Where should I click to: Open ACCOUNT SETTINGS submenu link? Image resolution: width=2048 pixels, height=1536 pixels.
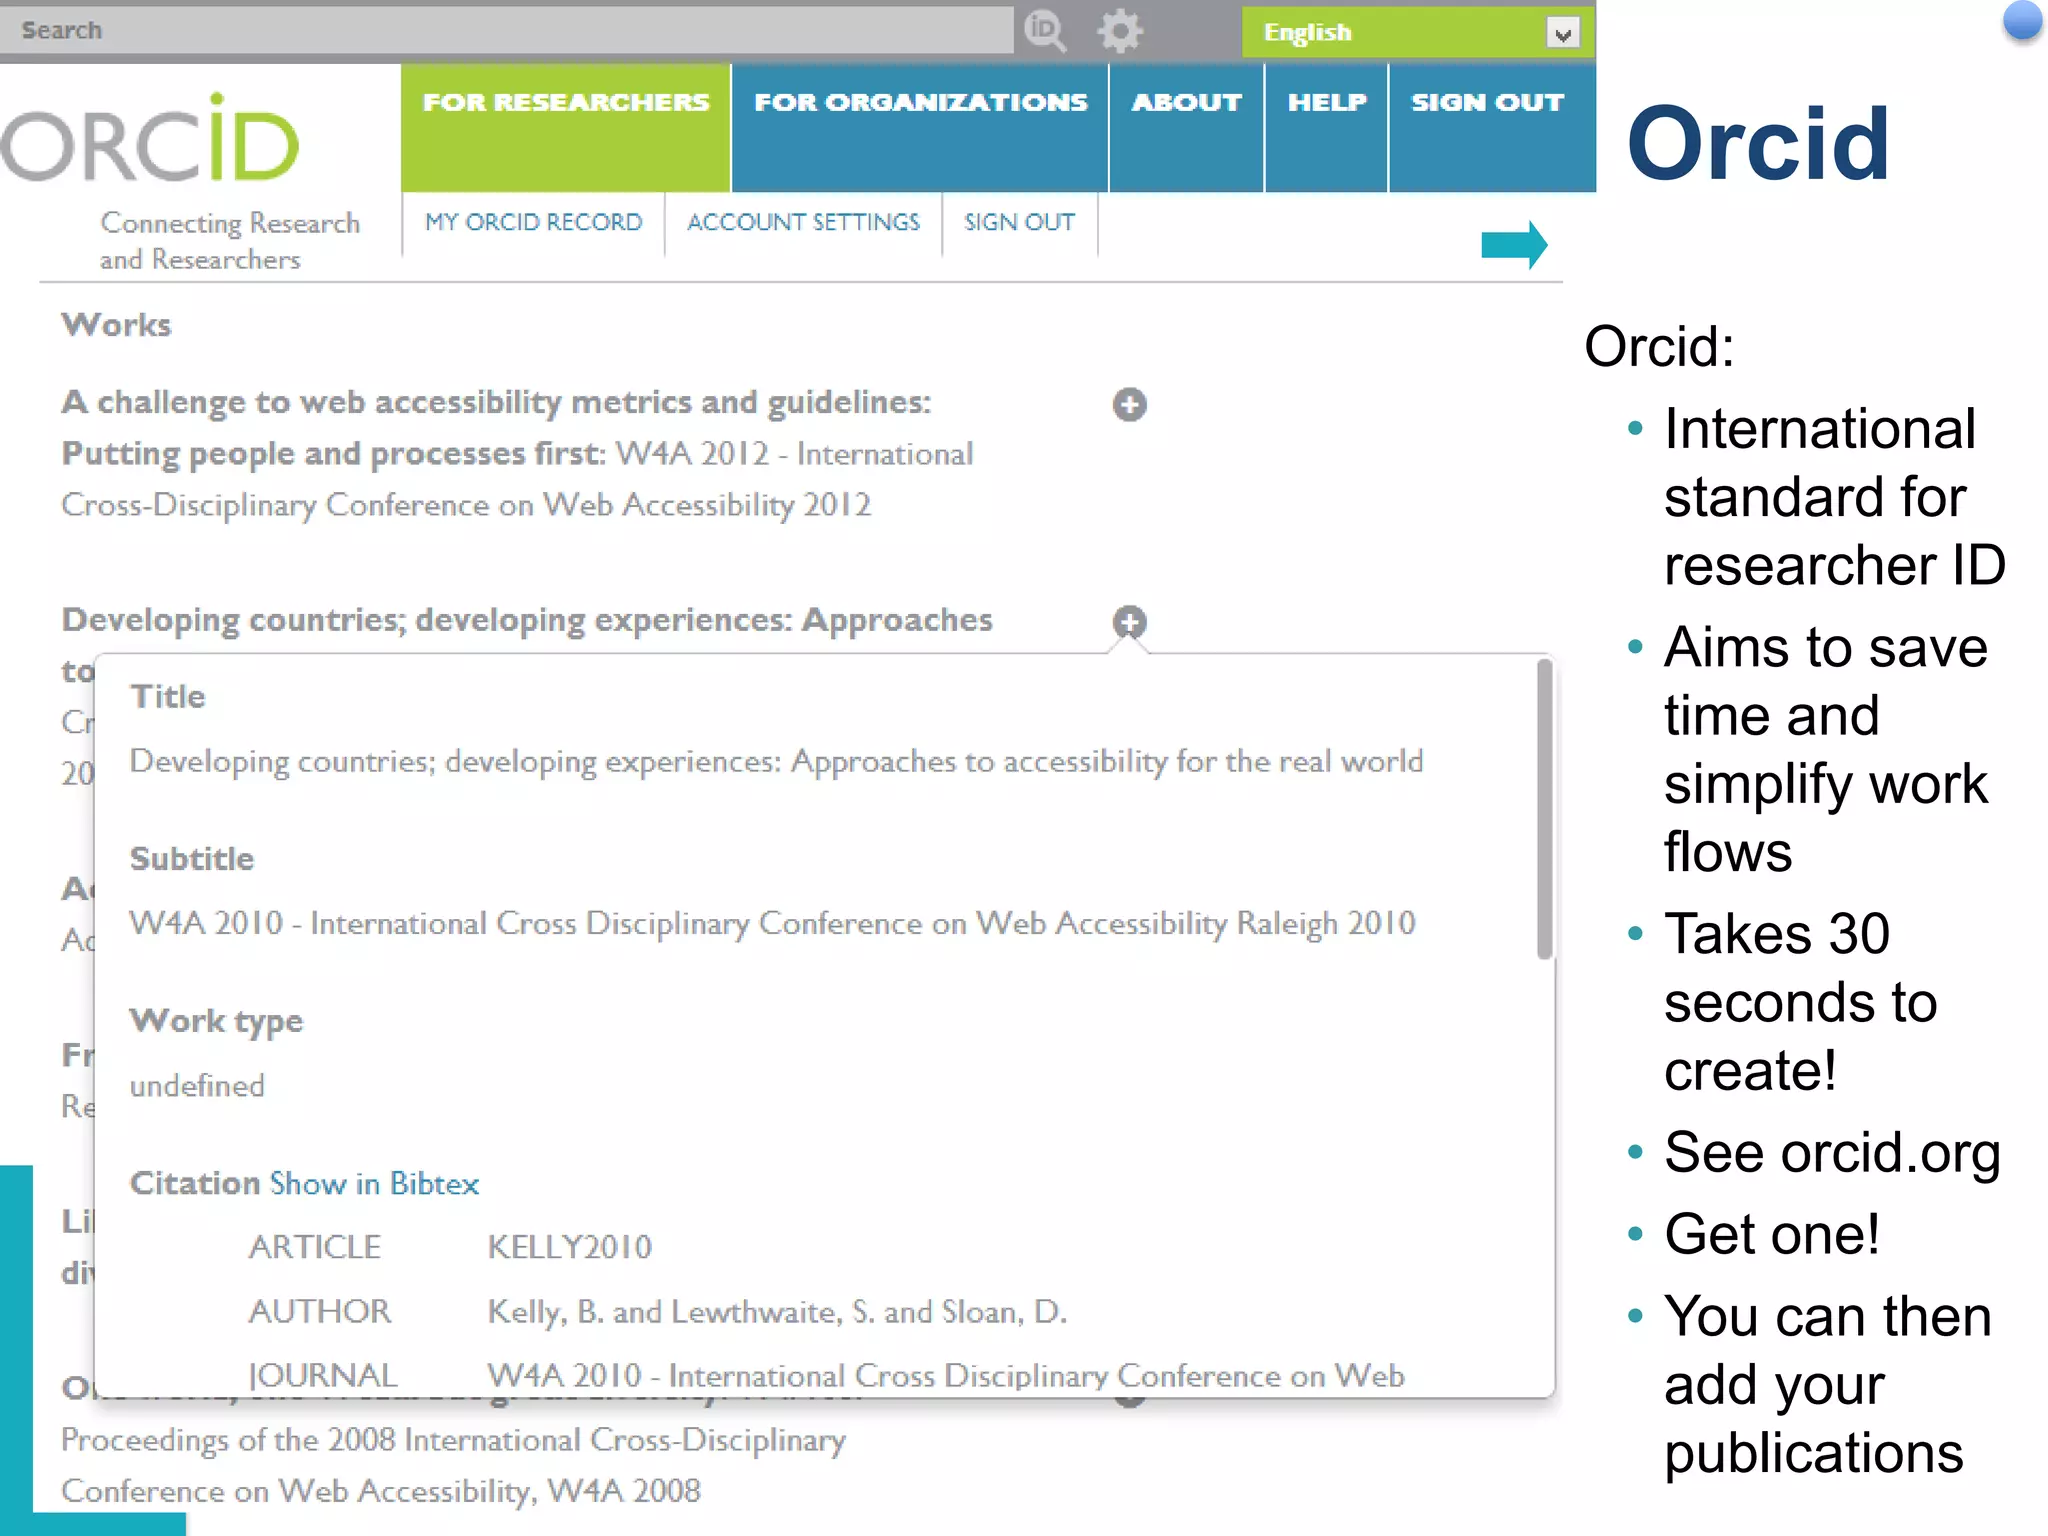click(x=803, y=222)
